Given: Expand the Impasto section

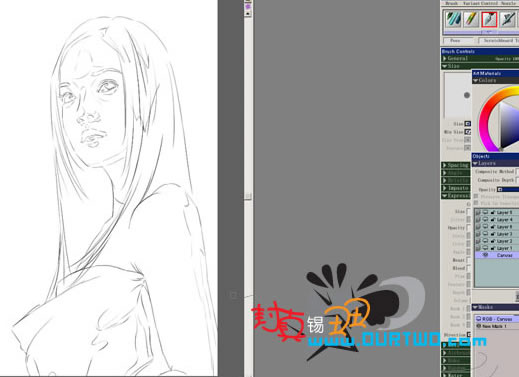Looking at the screenshot, I should tap(445, 188).
